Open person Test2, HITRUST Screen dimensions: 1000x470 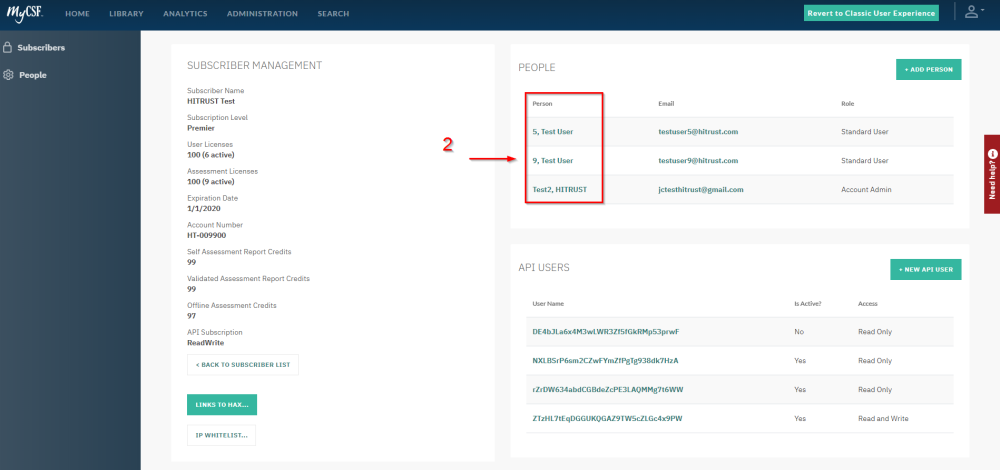[560, 189]
